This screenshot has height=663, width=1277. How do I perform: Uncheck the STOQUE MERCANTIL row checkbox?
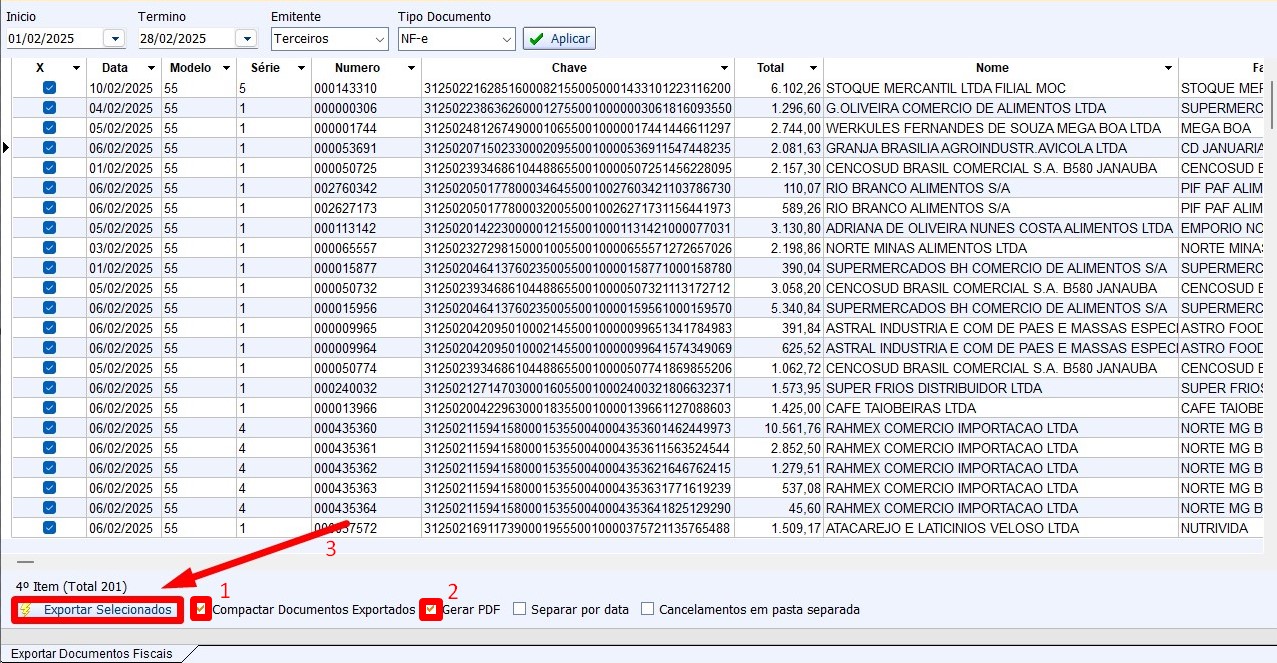(x=49, y=88)
